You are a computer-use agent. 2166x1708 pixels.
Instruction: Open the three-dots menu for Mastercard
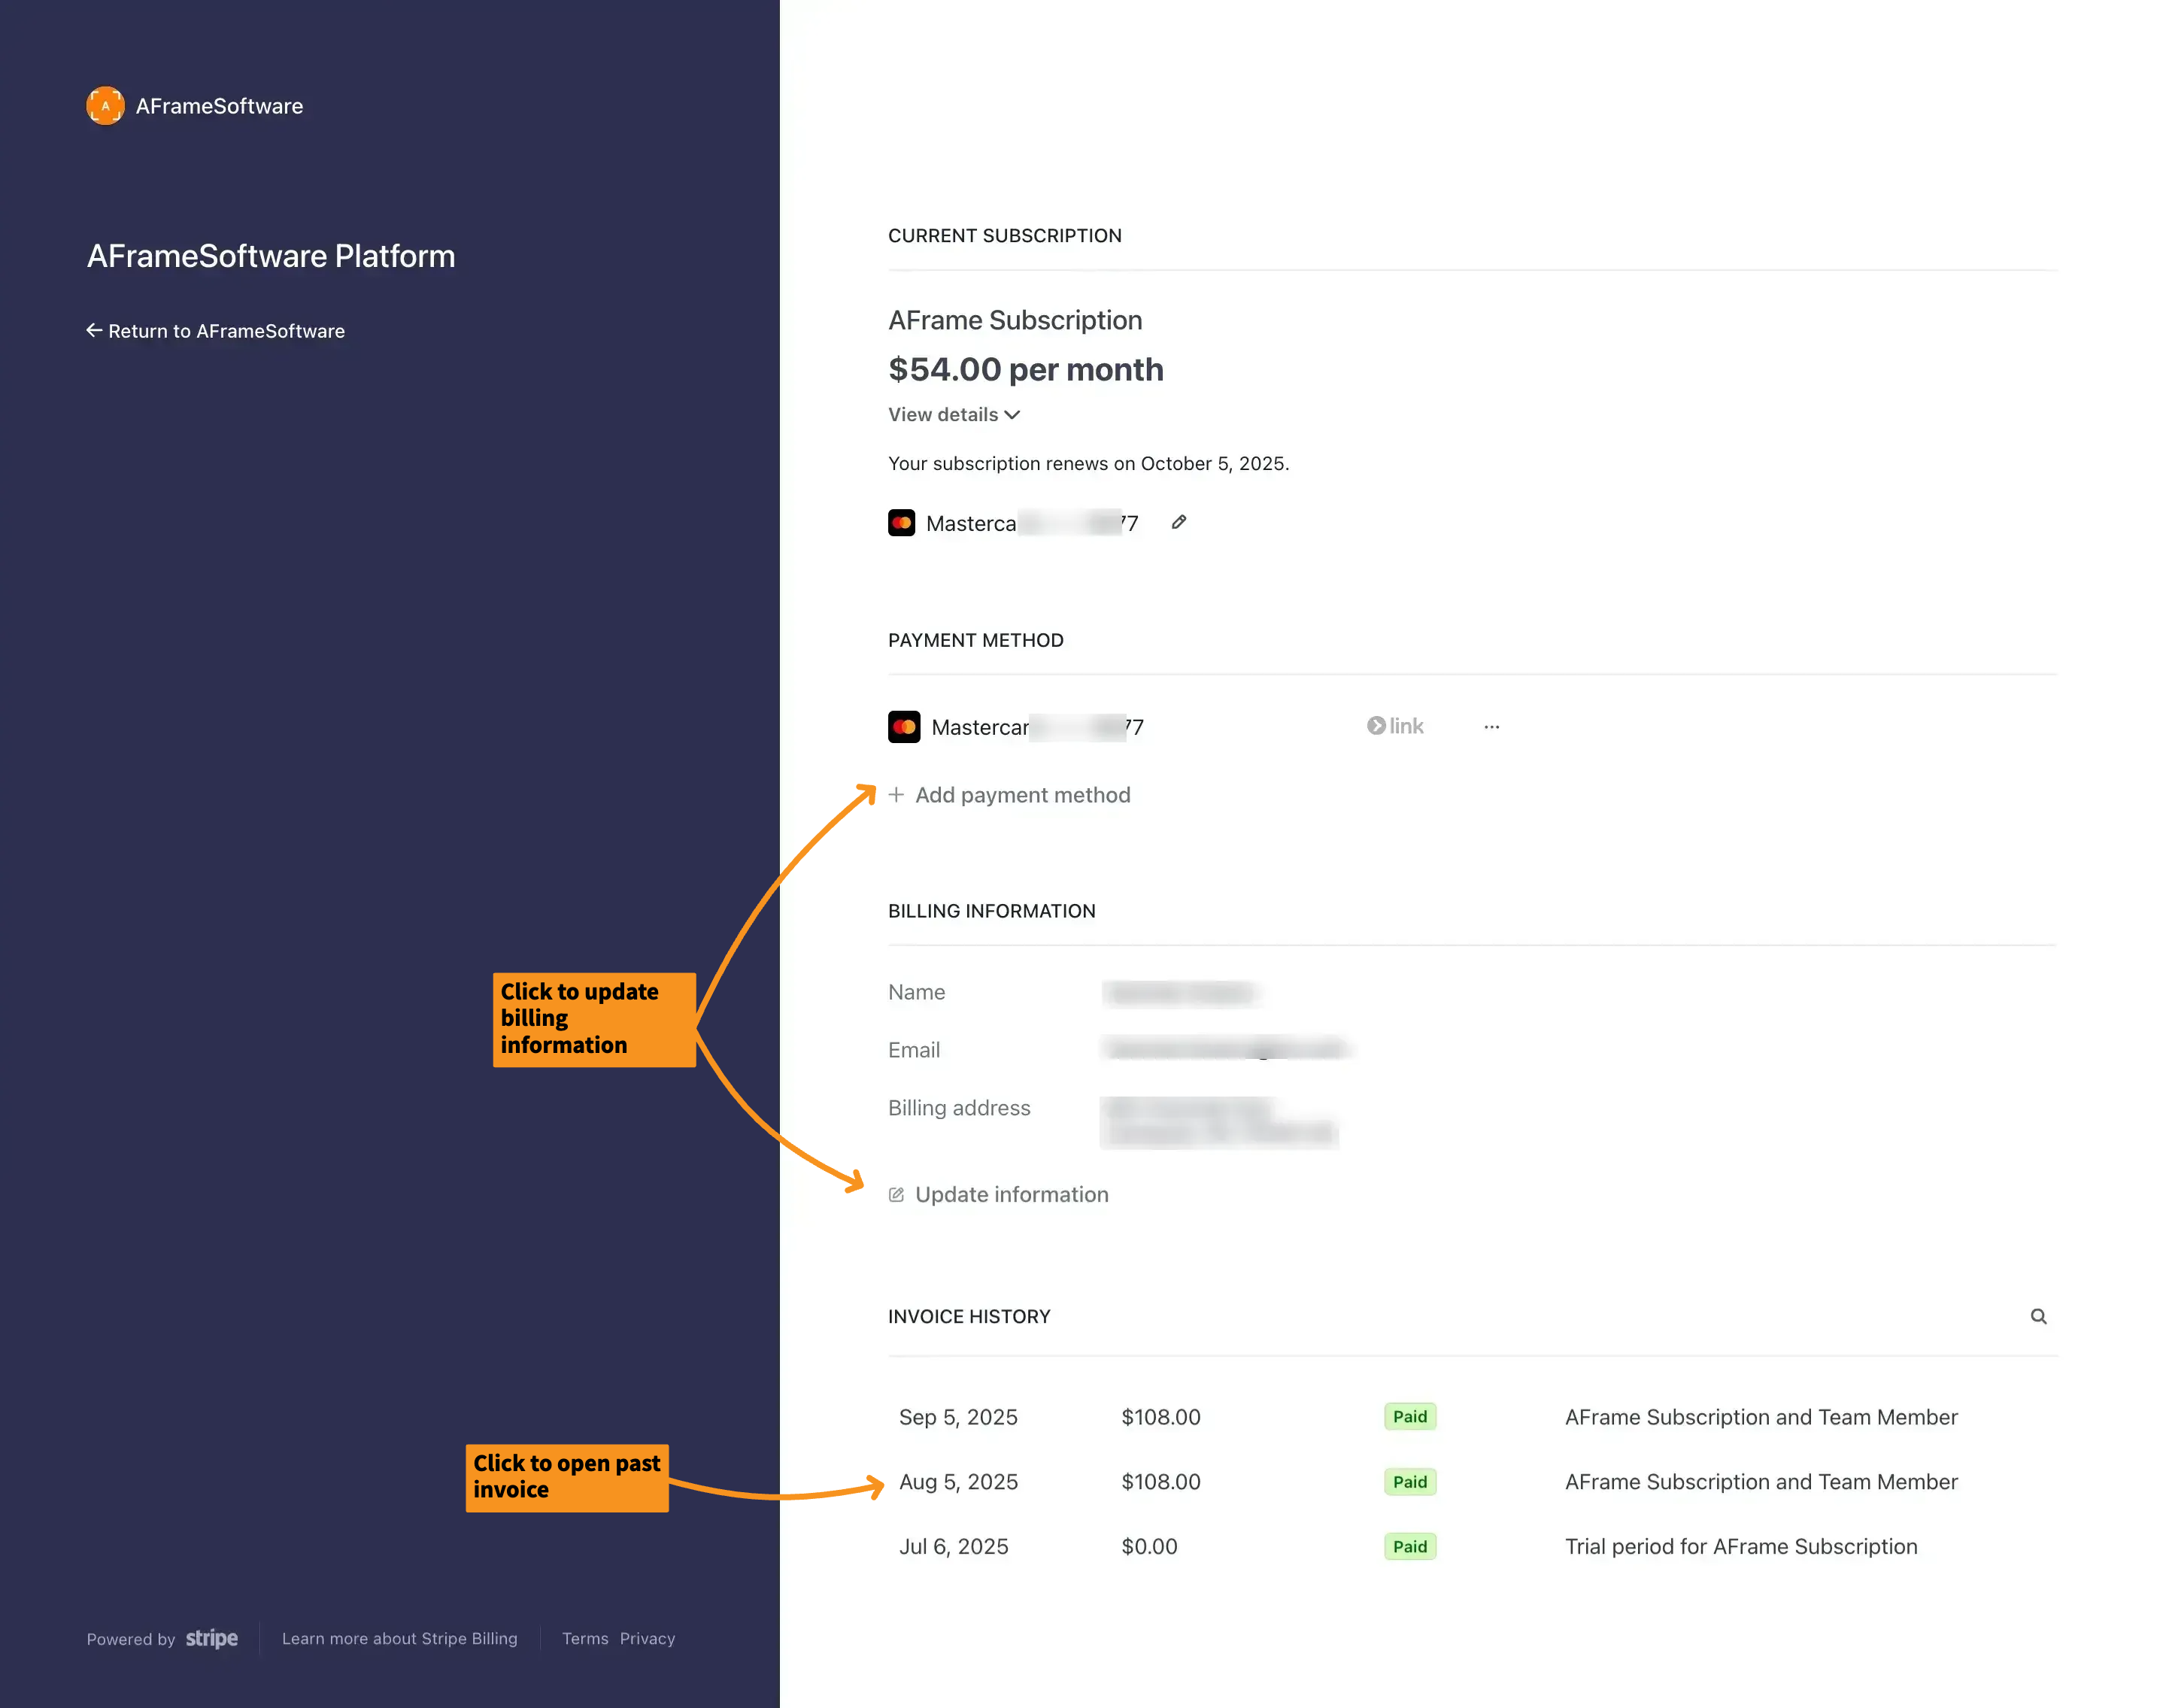[x=1491, y=727]
